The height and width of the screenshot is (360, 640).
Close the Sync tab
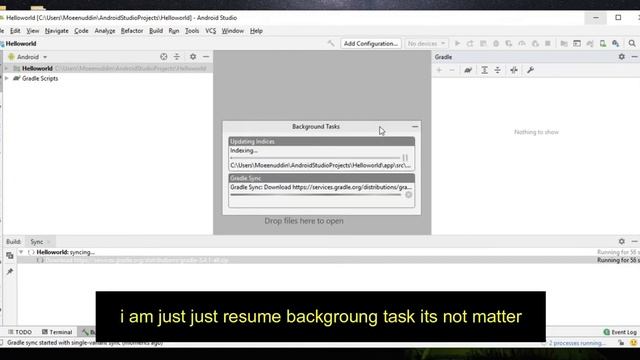tap(49, 242)
